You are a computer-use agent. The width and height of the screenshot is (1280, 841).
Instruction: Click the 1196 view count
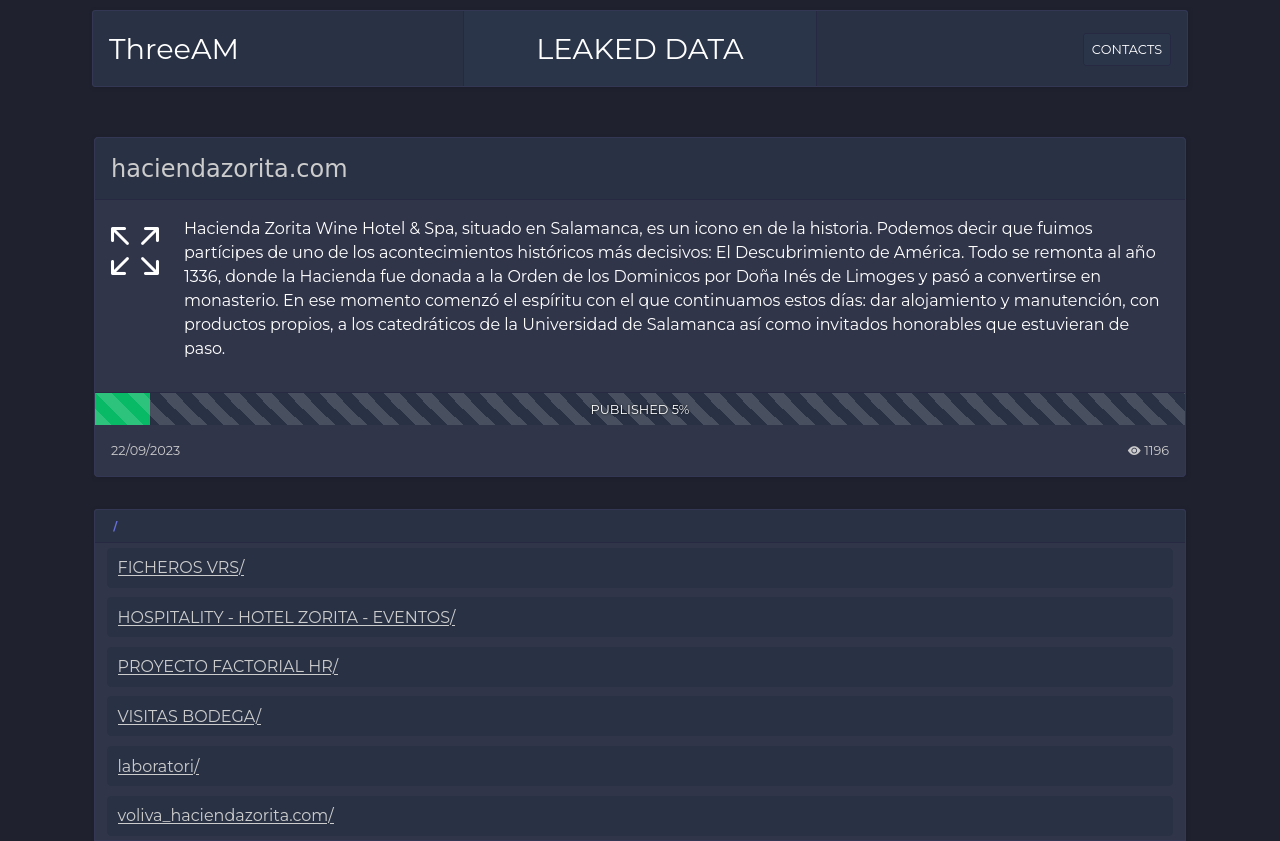[1156, 451]
